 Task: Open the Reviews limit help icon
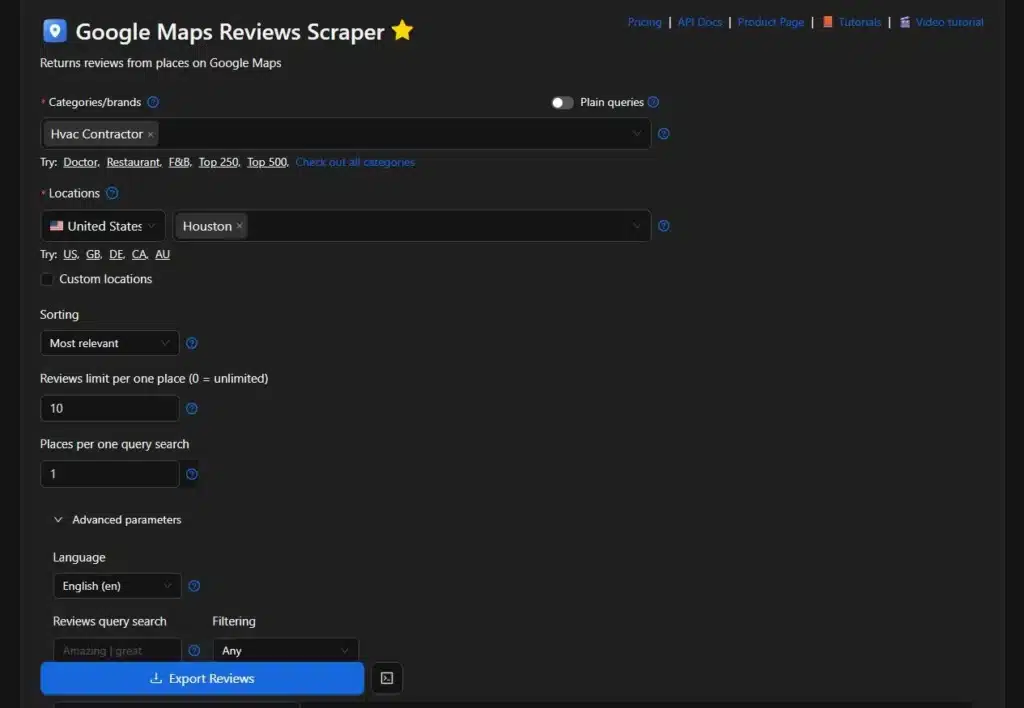191,408
